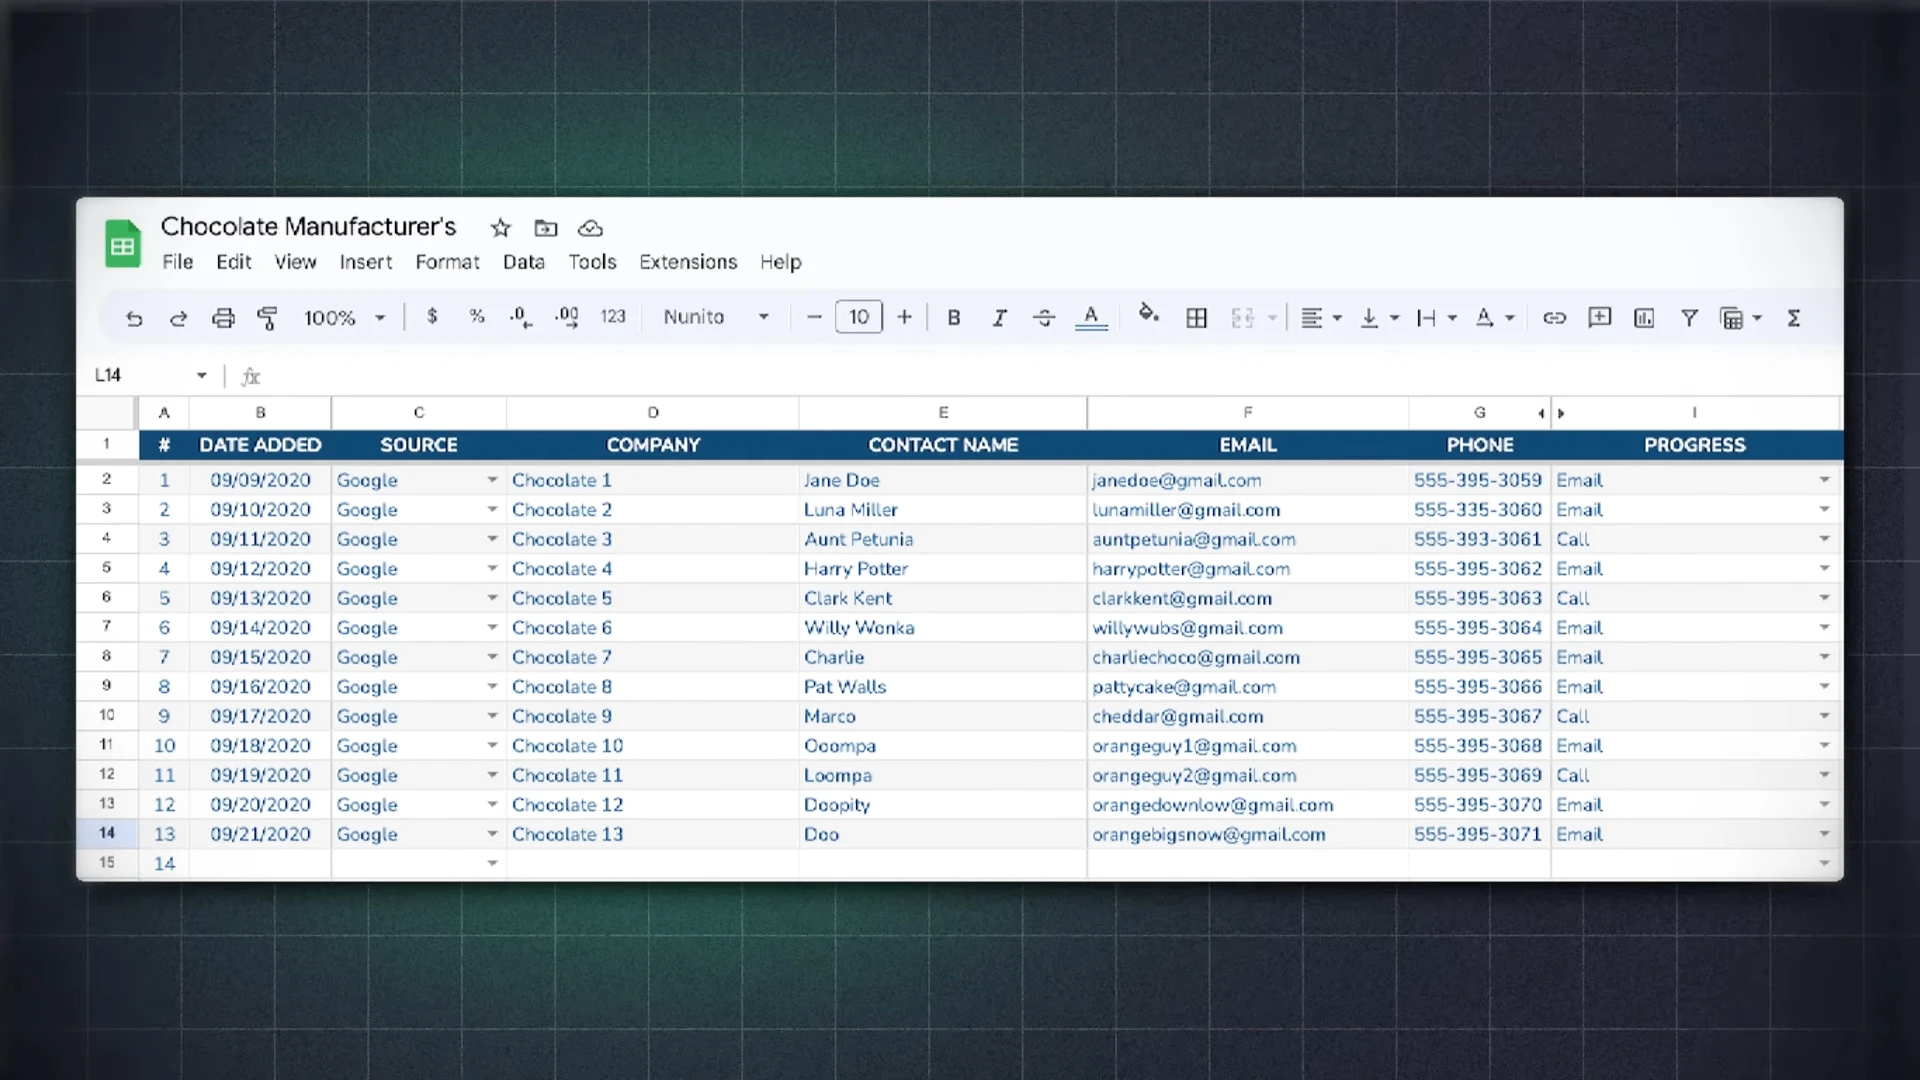Click the Insert chart icon
The image size is (1920, 1080).
click(x=1644, y=318)
